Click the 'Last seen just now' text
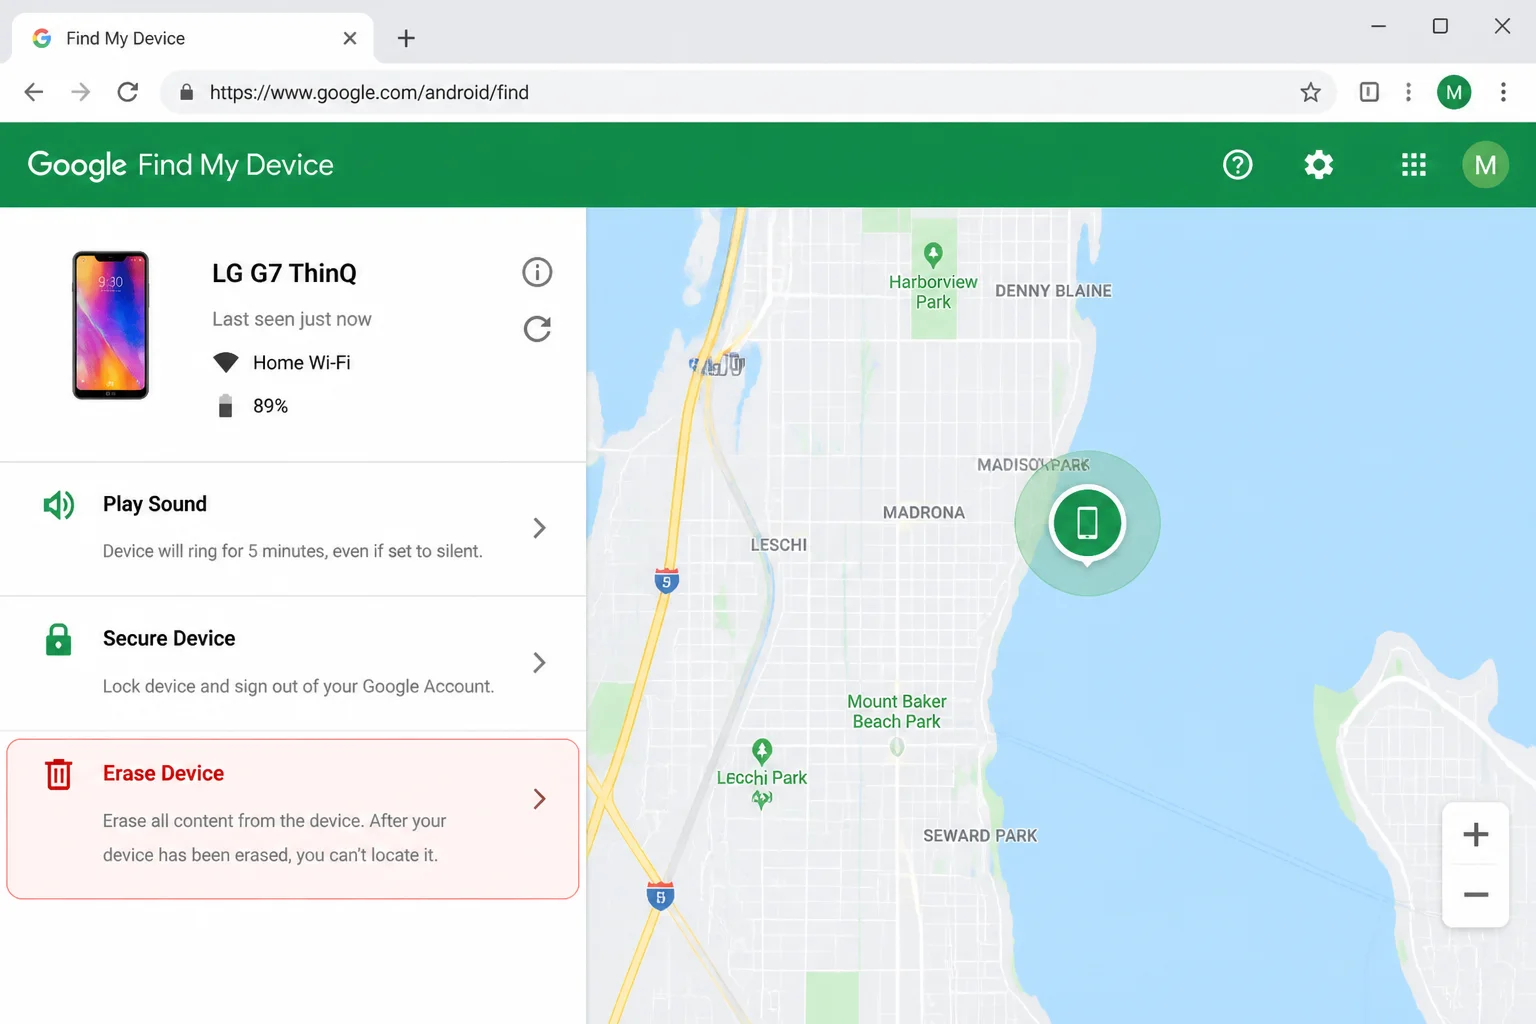Image resolution: width=1536 pixels, height=1024 pixels. (292, 319)
